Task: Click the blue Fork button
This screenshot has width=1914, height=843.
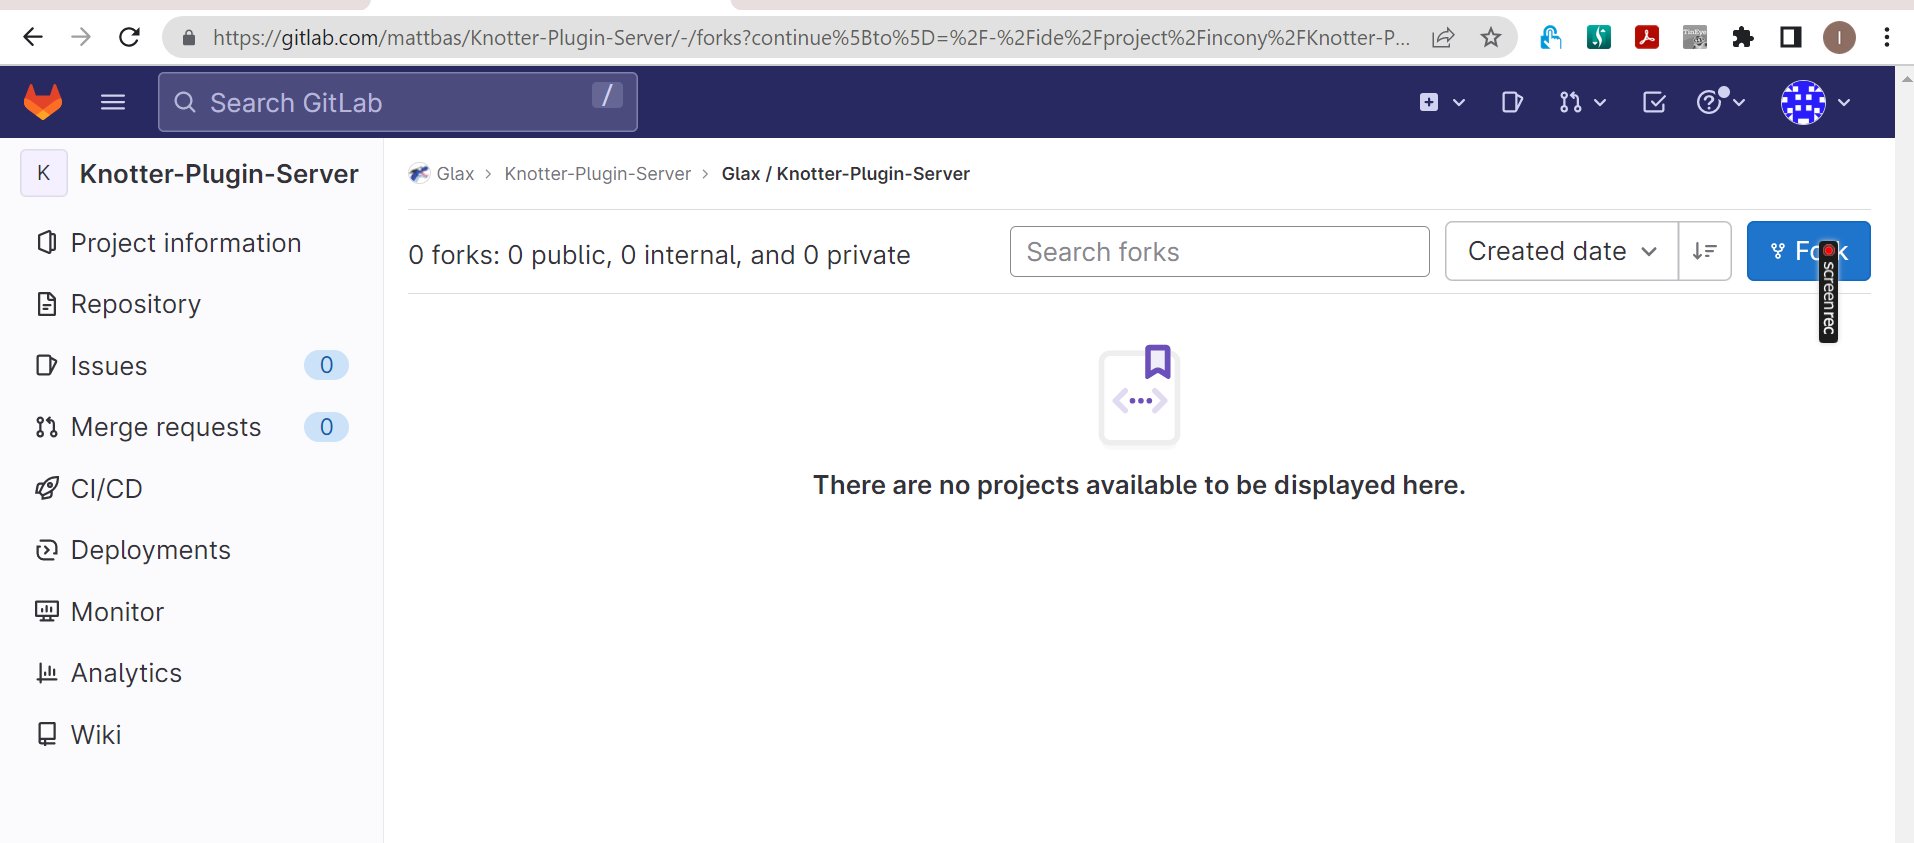Action: [x=1808, y=251]
